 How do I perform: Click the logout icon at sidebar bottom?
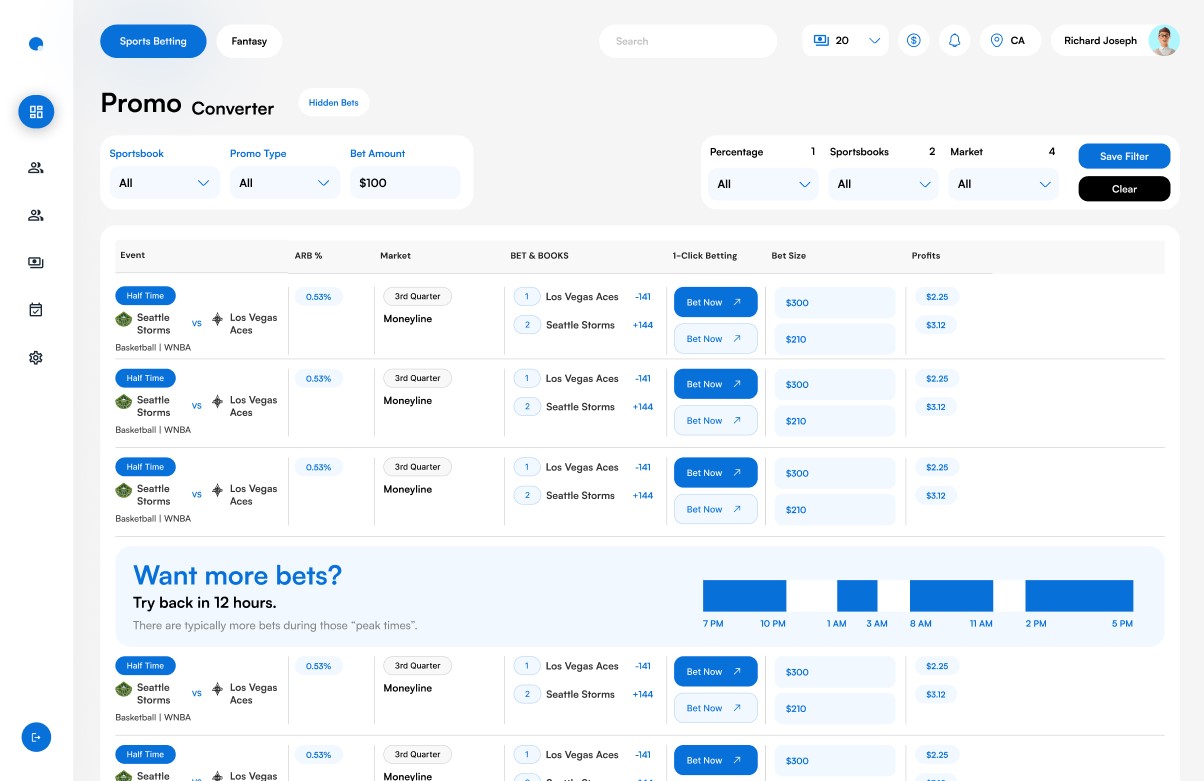tap(36, 737)
